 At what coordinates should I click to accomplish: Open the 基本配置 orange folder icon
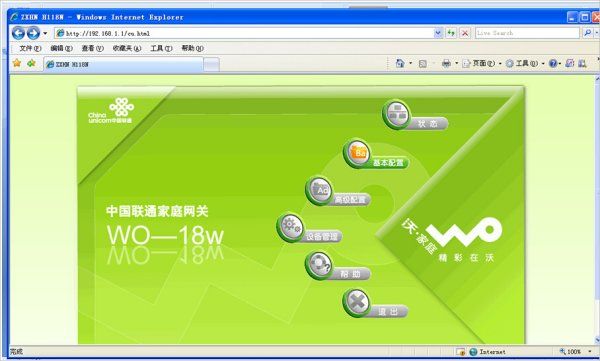[357, 153]
